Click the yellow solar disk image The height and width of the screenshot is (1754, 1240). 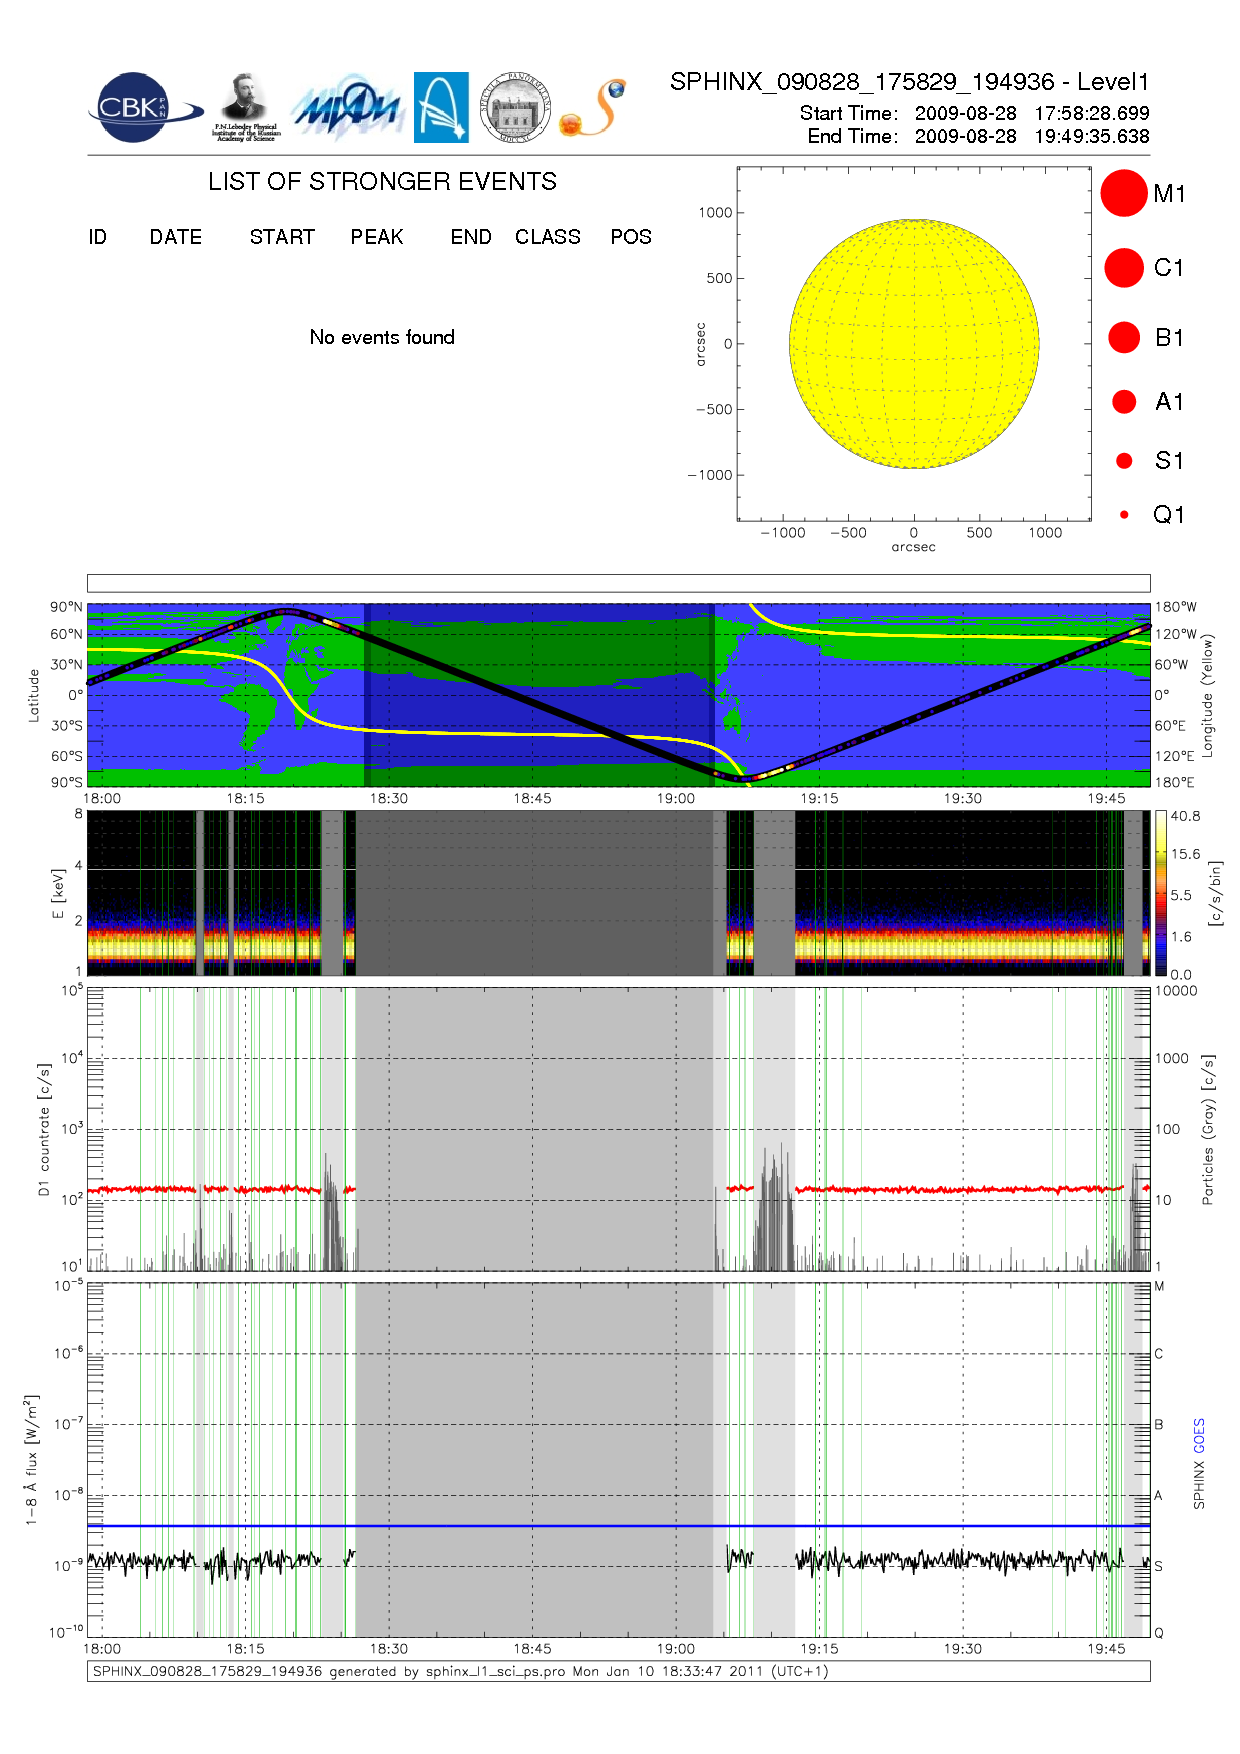click(x=914, y=343)
